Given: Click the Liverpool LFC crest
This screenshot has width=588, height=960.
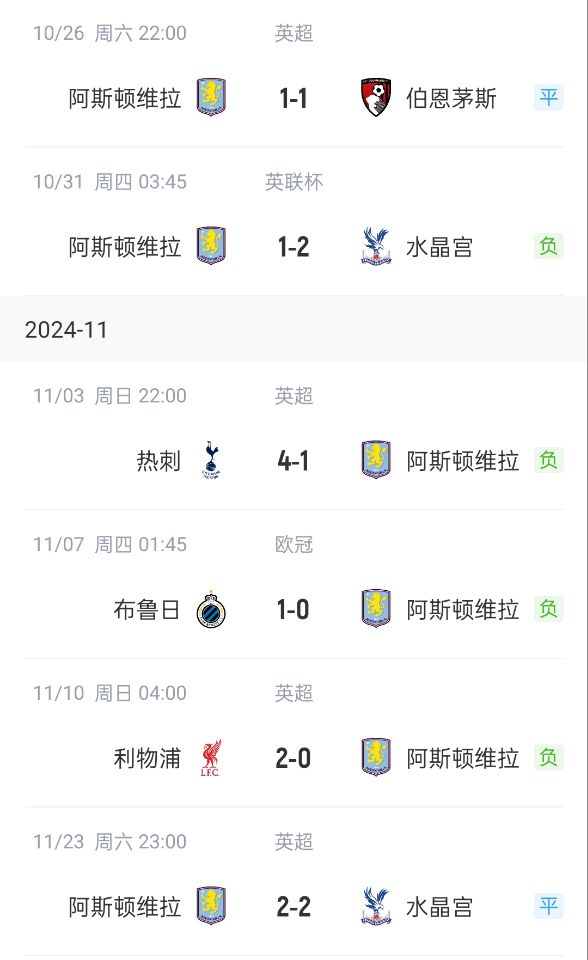Looking at the screenshot, I should pos(211,758).
